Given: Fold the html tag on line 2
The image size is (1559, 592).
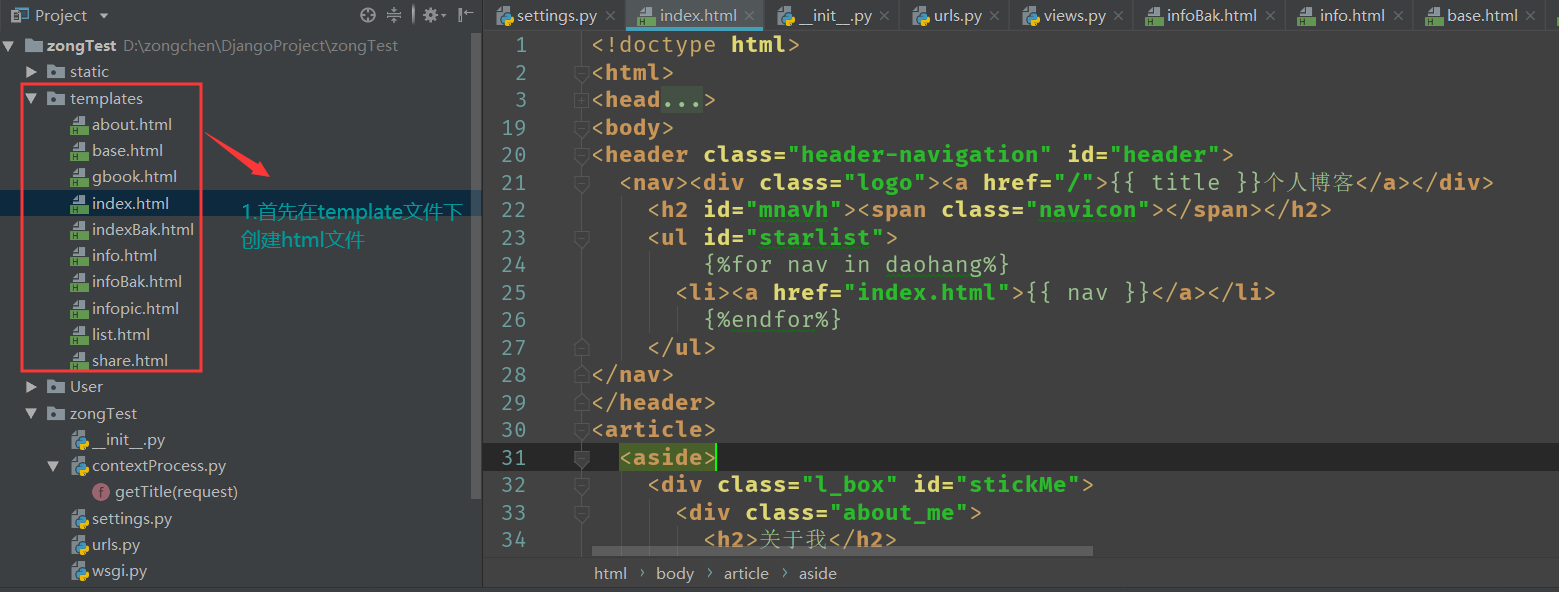Looking at the screenshot, I should point(581,73).
